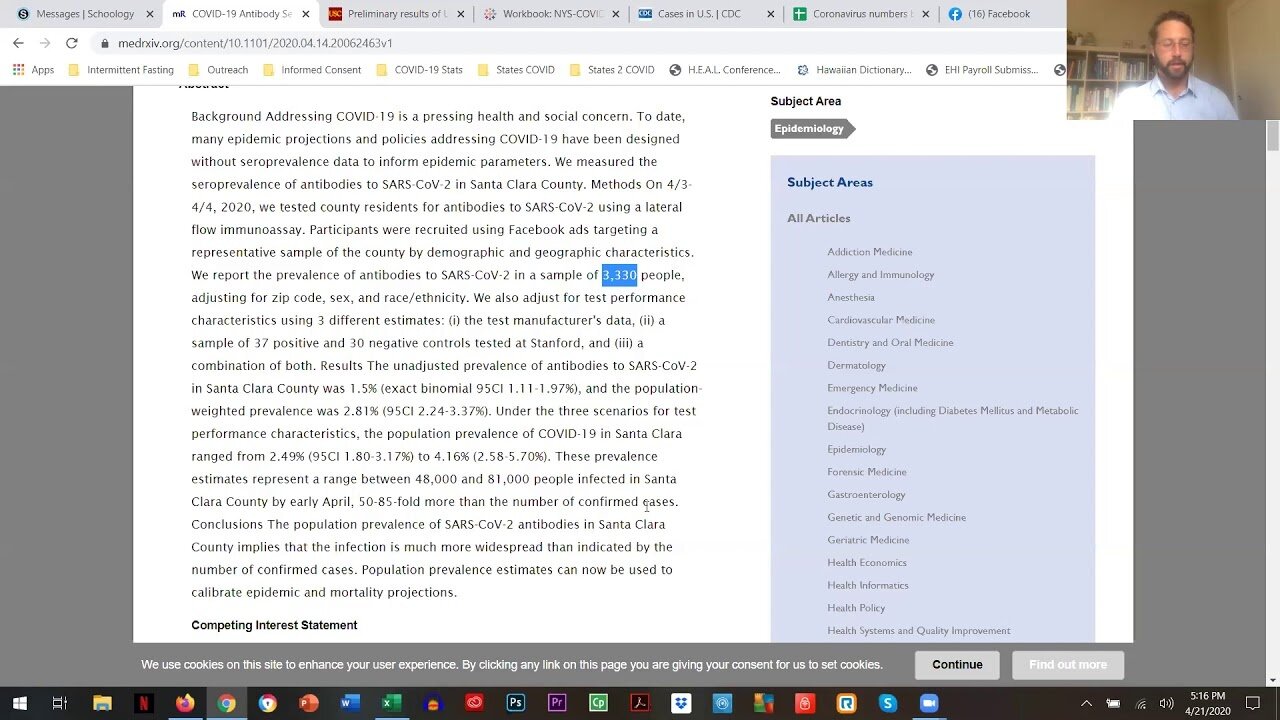The width and height of the screenshot is (1280, 720).
Task: Show hidden system tray icons
Action: (1086, 703)
